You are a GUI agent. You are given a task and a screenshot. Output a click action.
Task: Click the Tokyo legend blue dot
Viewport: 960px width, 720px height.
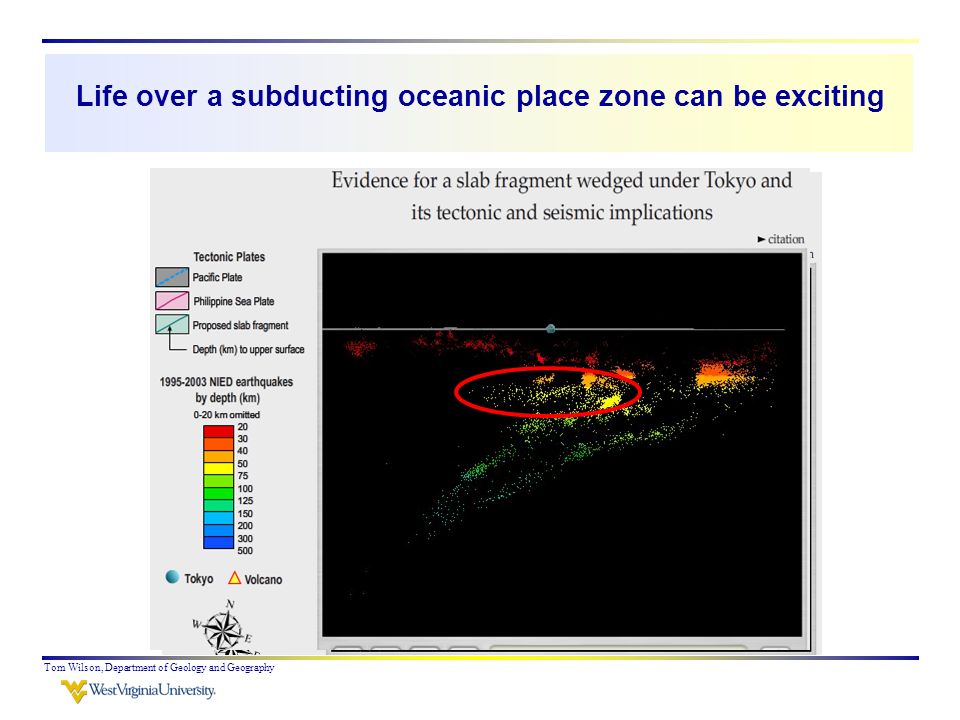(x=172, y=577)
